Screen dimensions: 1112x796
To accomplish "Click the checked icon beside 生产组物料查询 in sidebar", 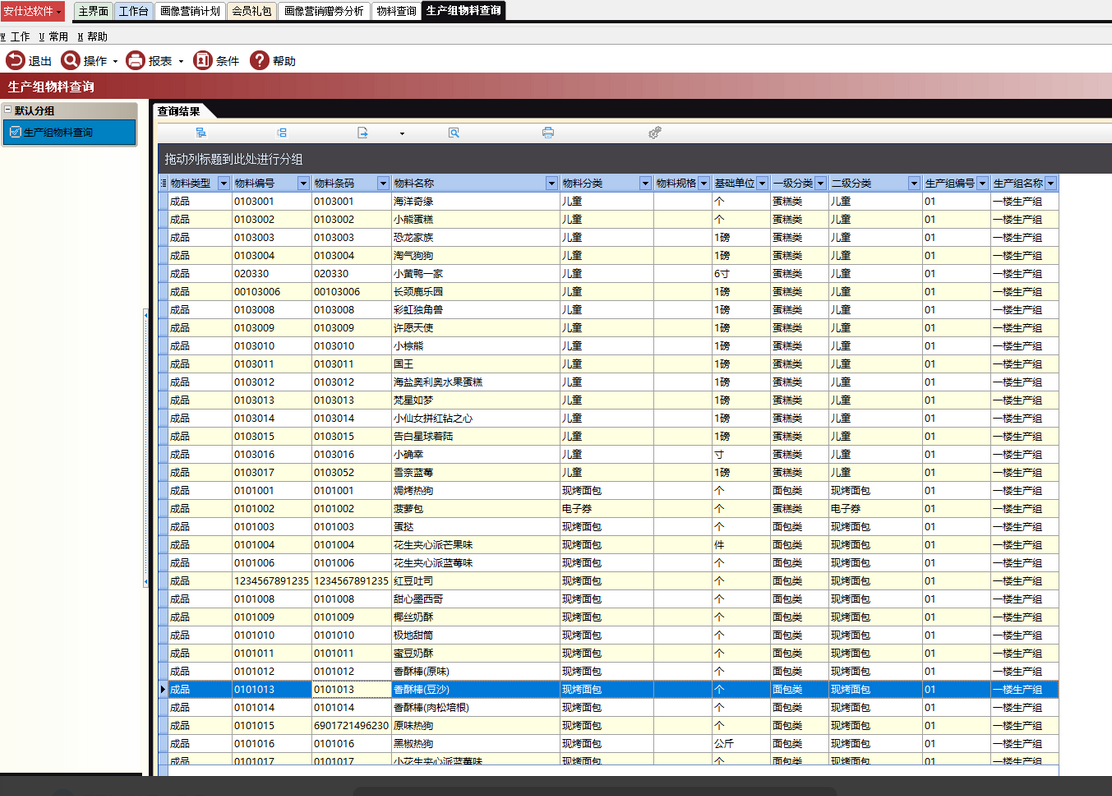I will 15,132.
